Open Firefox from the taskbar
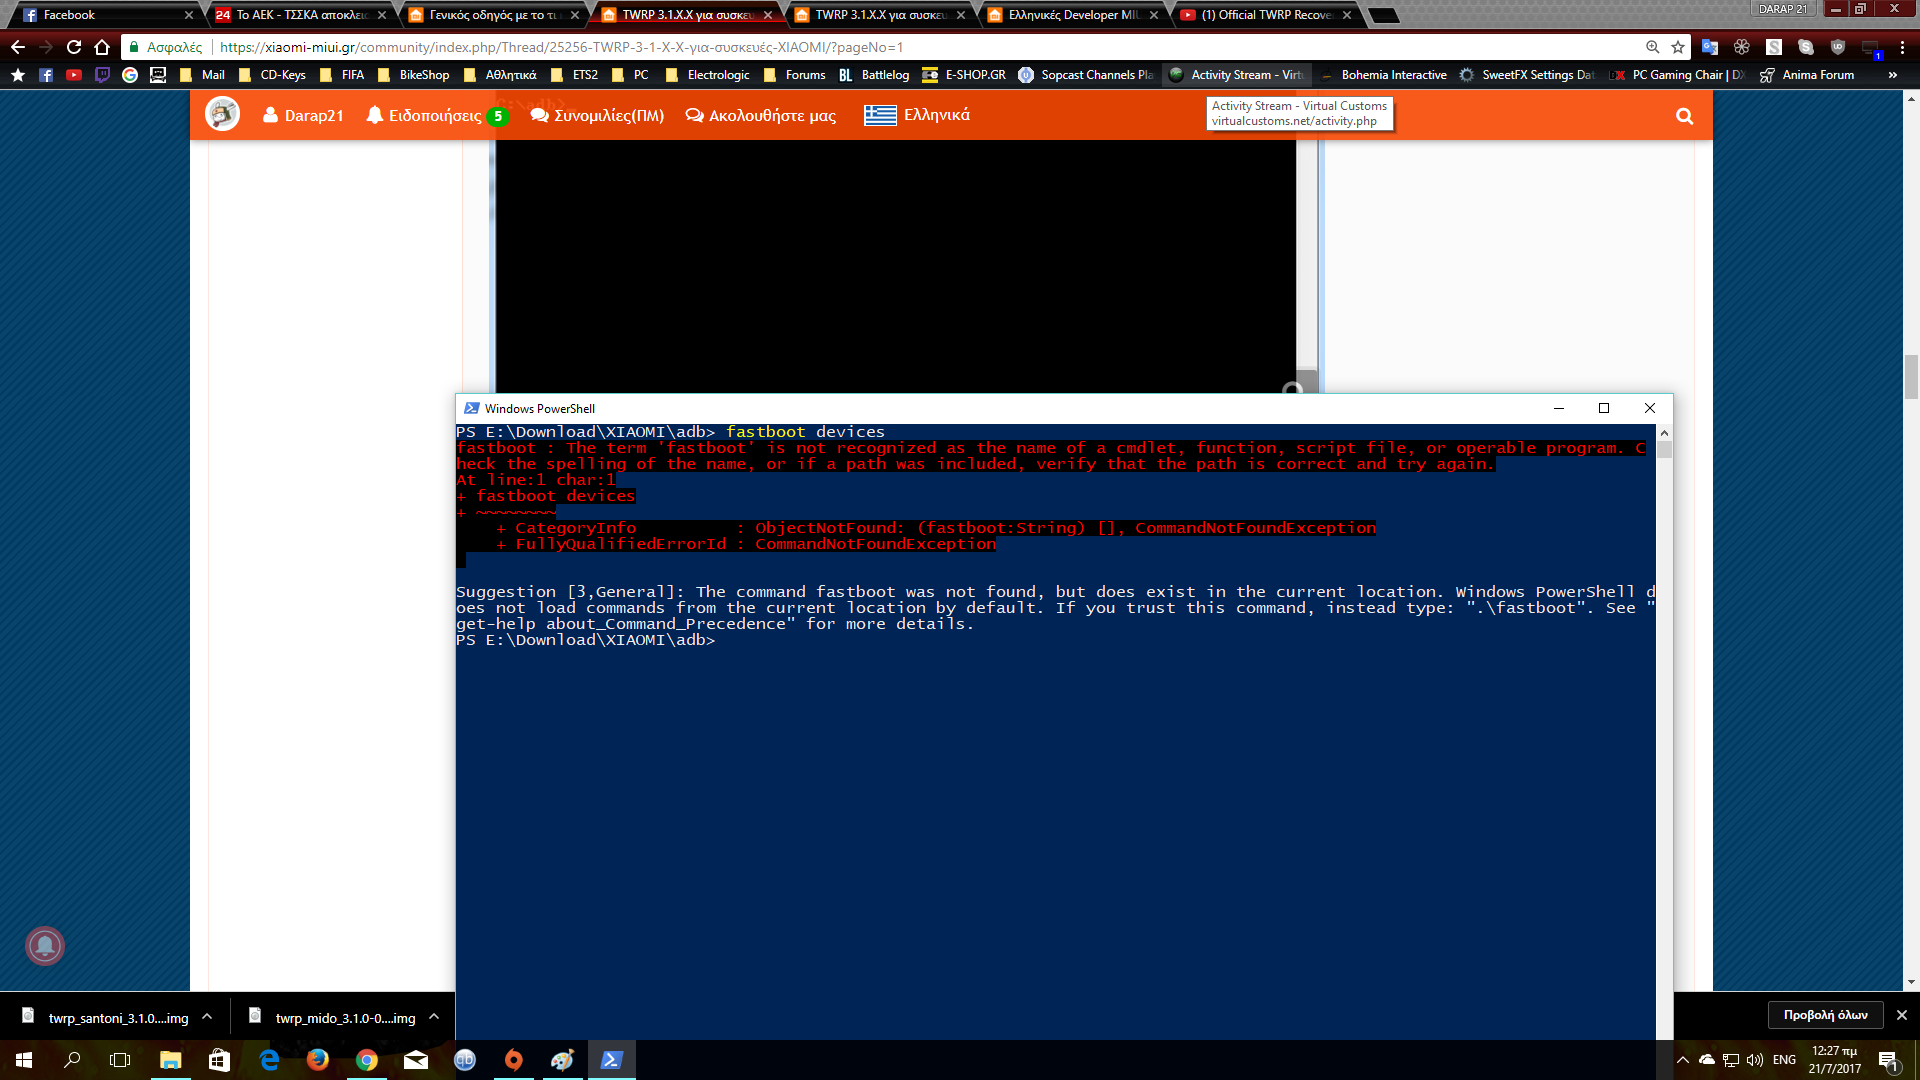1920x1080 pixels. point(318,1060)
